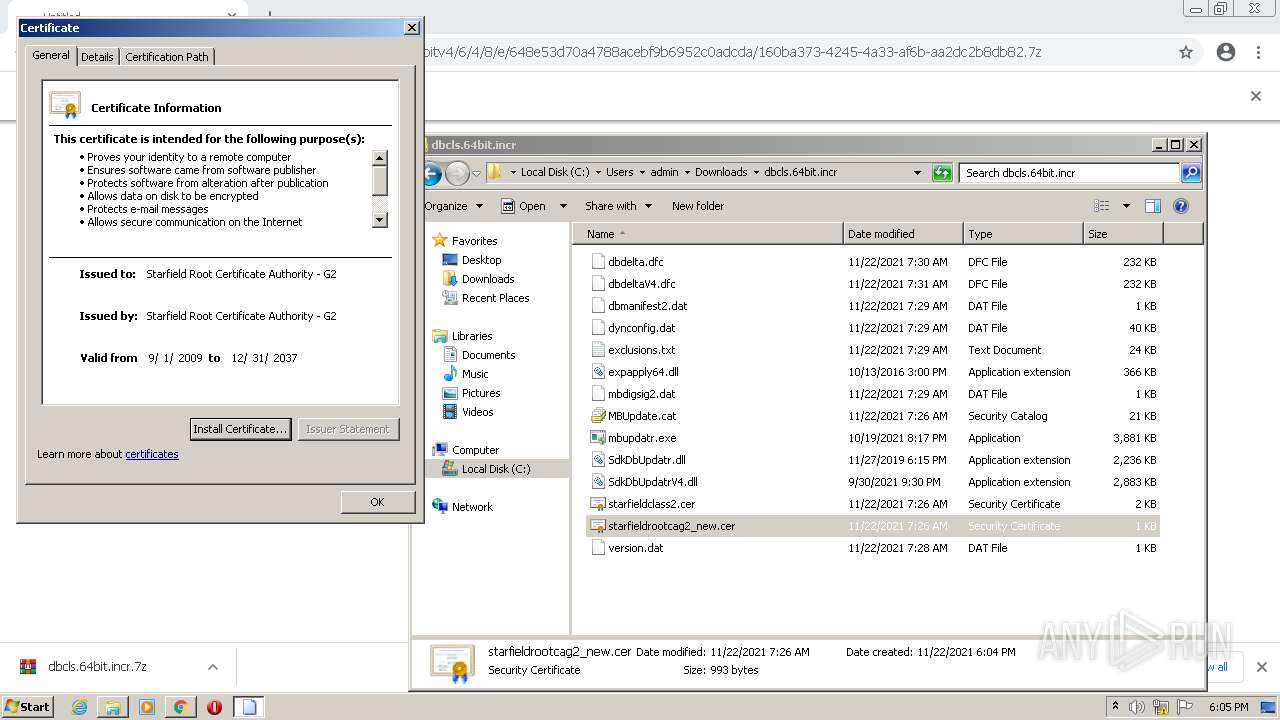Sort by the Size column header
The width and height of the screenshot is (1280, 720).
pyautogui.click(x=1123, y=234)
